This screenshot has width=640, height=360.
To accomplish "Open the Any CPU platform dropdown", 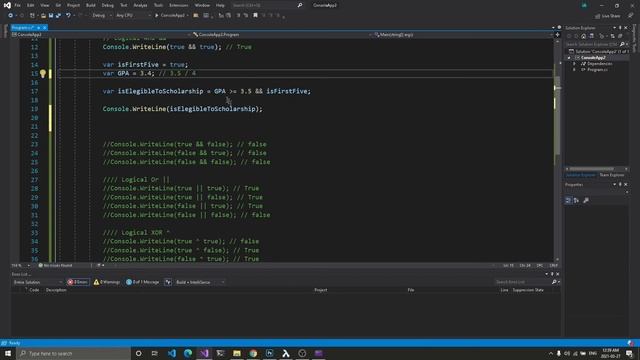I will click(x=133, y=16).
